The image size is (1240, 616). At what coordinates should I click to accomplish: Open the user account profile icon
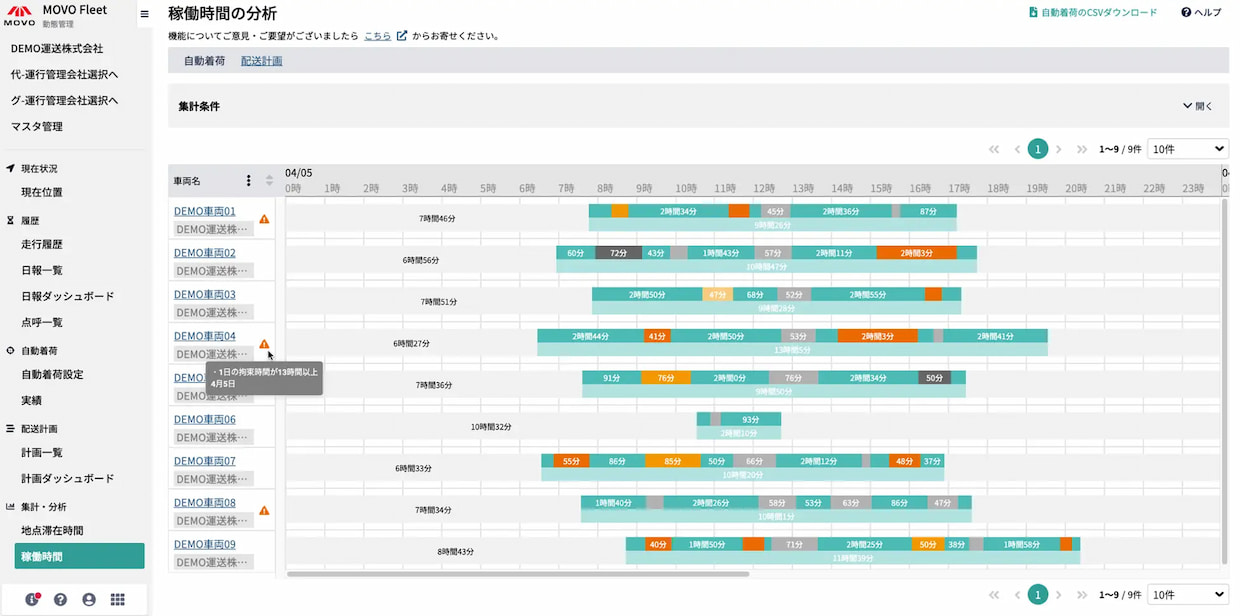tap(89, 599)
